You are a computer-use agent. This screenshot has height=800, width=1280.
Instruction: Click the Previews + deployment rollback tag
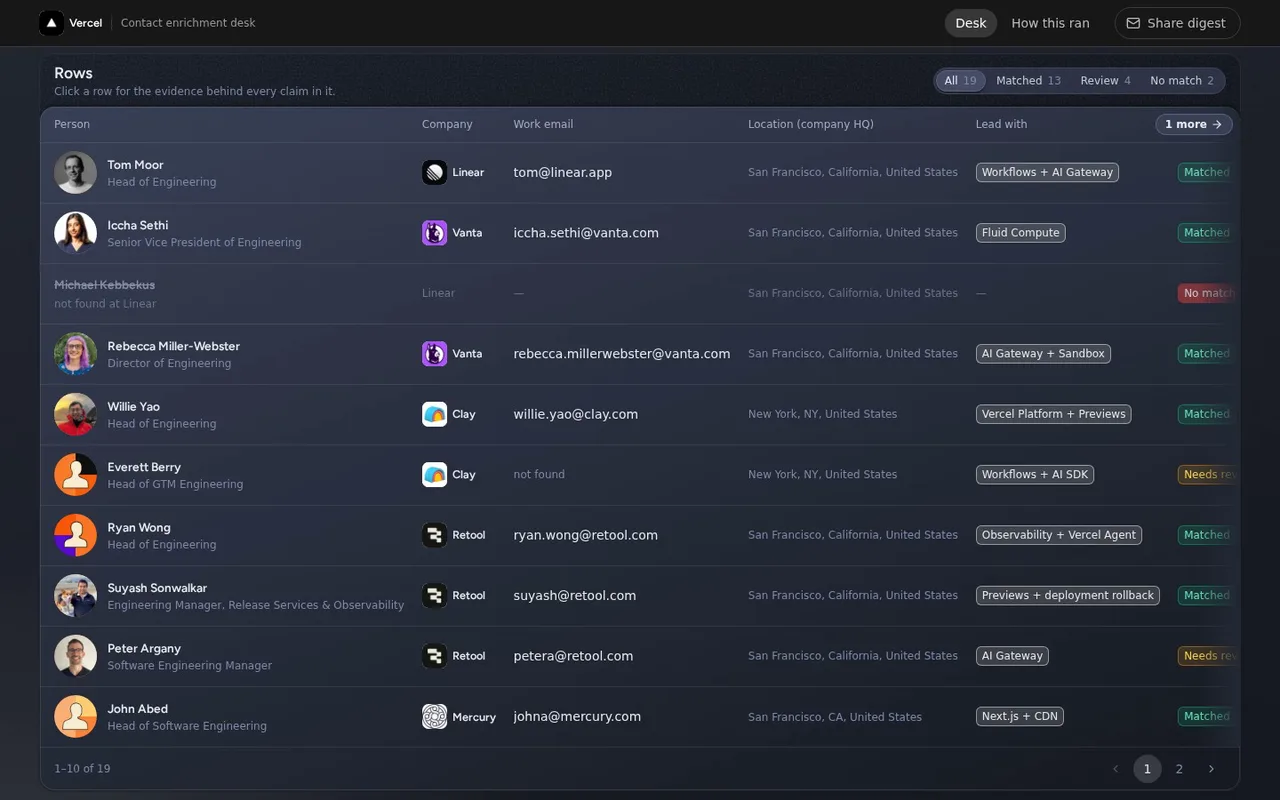pos(1067,596)
